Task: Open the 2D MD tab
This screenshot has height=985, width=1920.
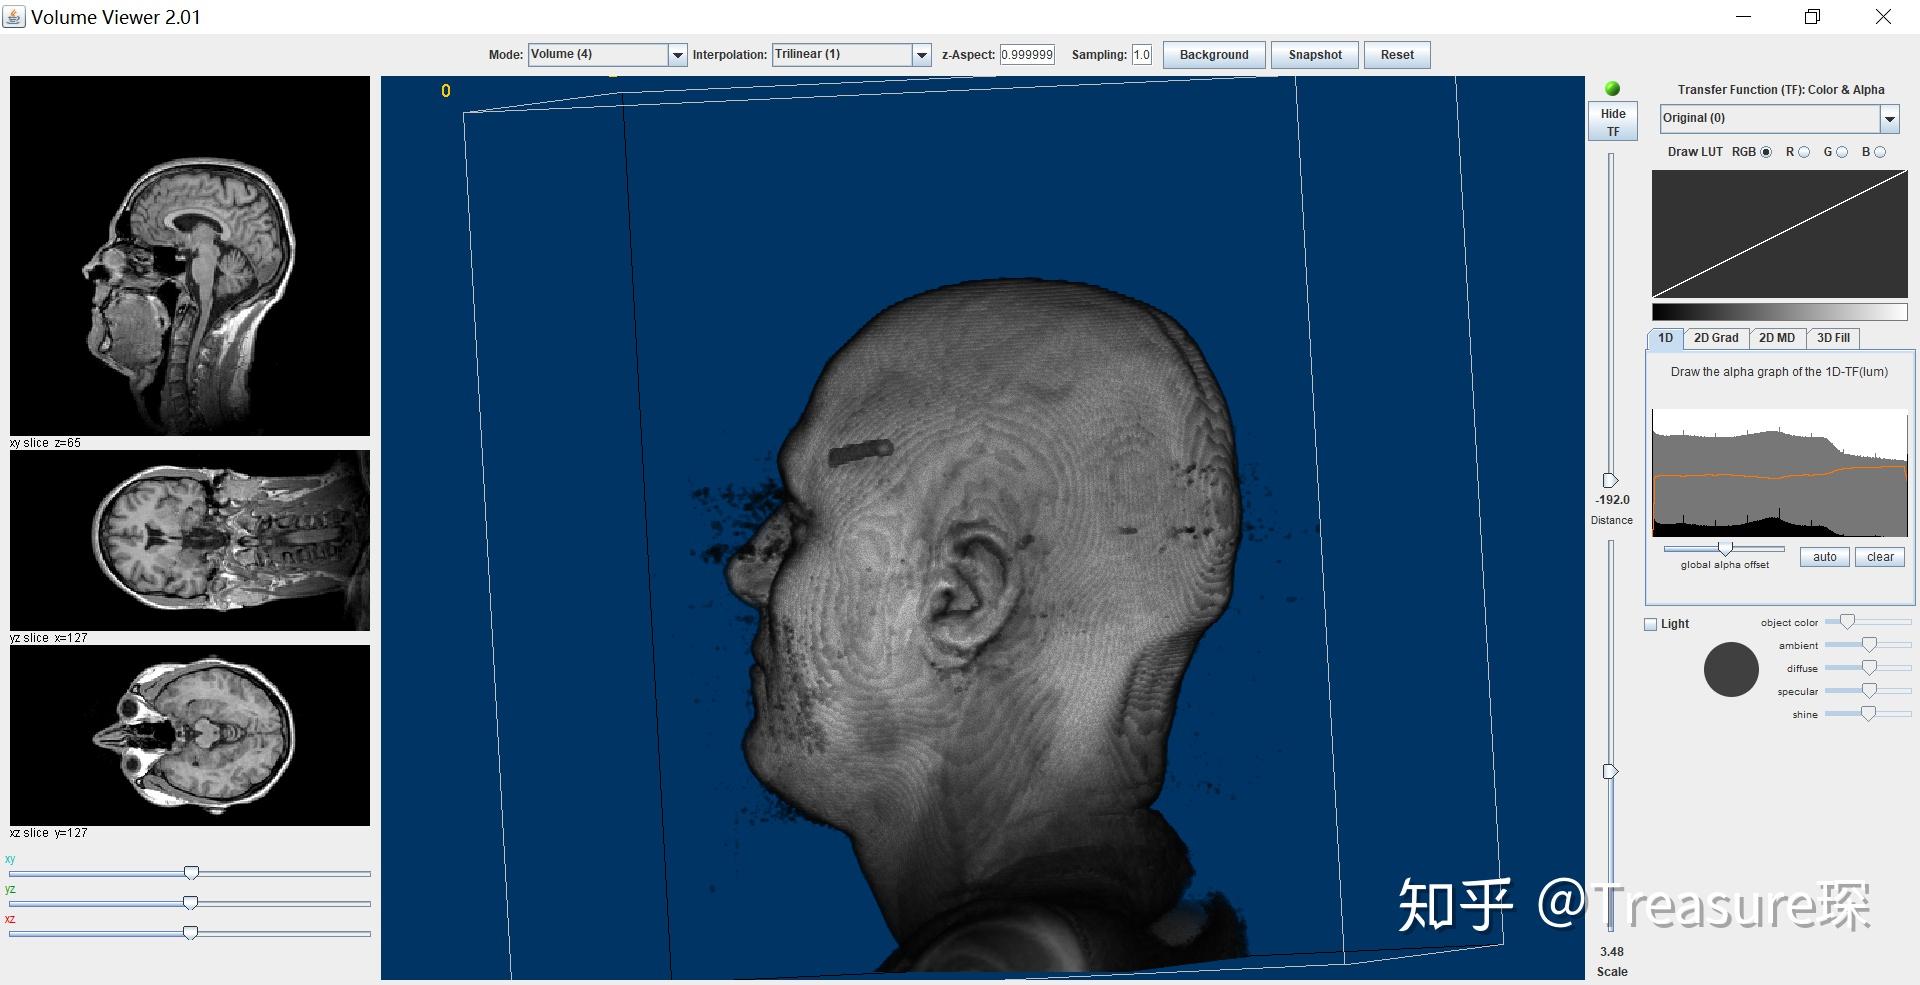Action: [1777, 338]
